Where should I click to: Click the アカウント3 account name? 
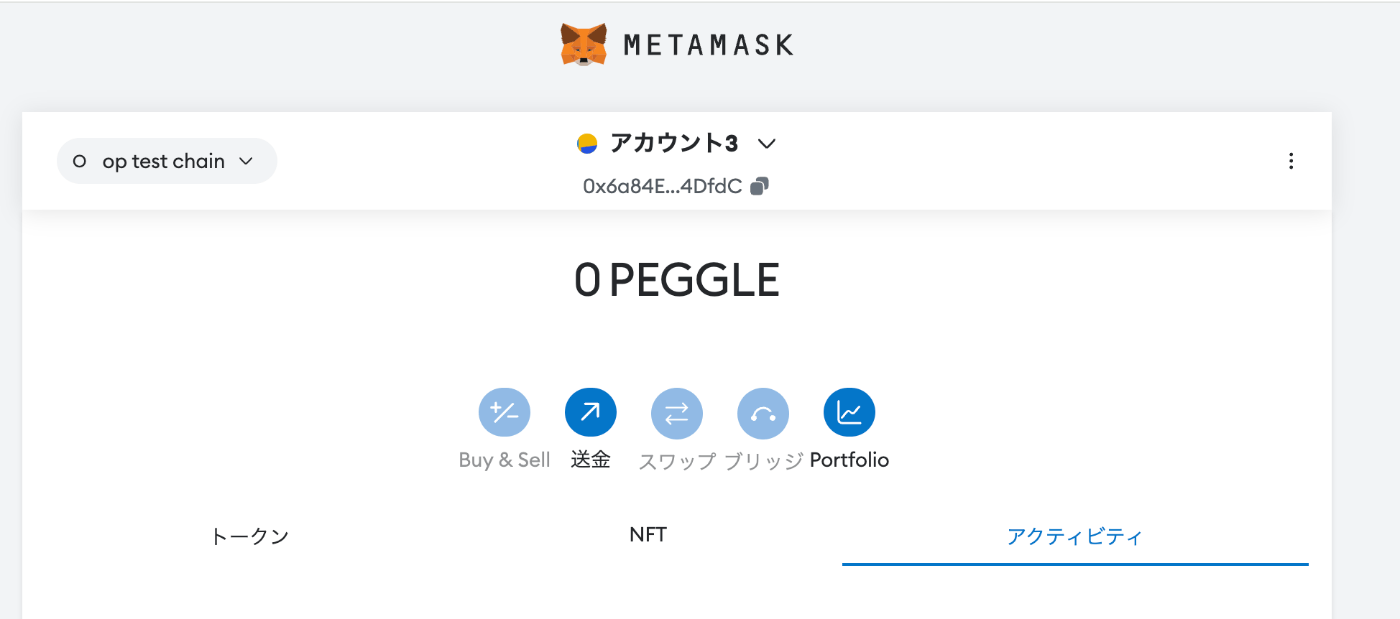click(674, 144)
